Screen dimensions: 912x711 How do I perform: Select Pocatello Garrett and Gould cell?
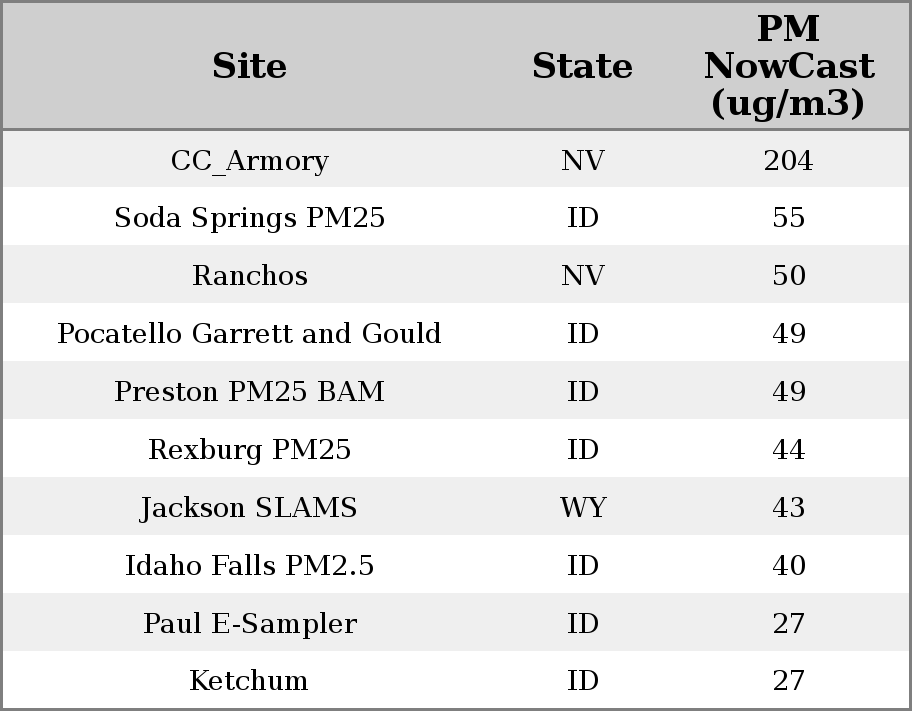pos(249,333)
